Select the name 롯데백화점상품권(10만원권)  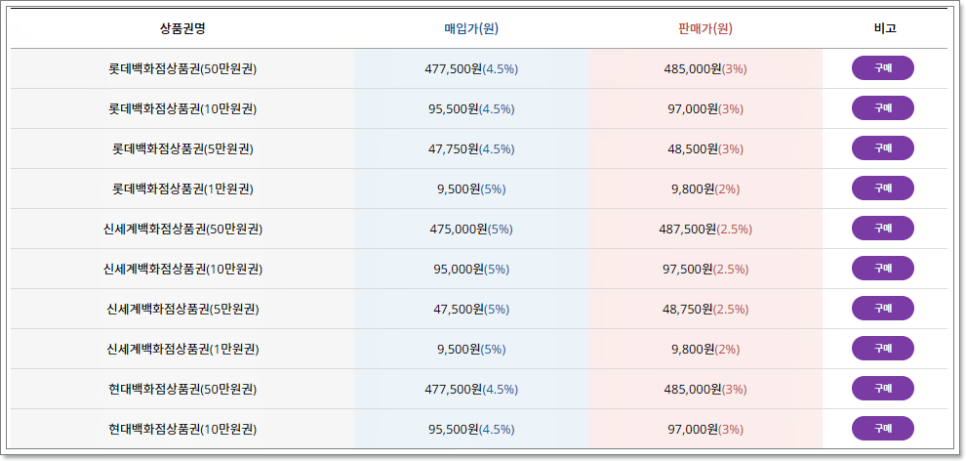(182, 109)
